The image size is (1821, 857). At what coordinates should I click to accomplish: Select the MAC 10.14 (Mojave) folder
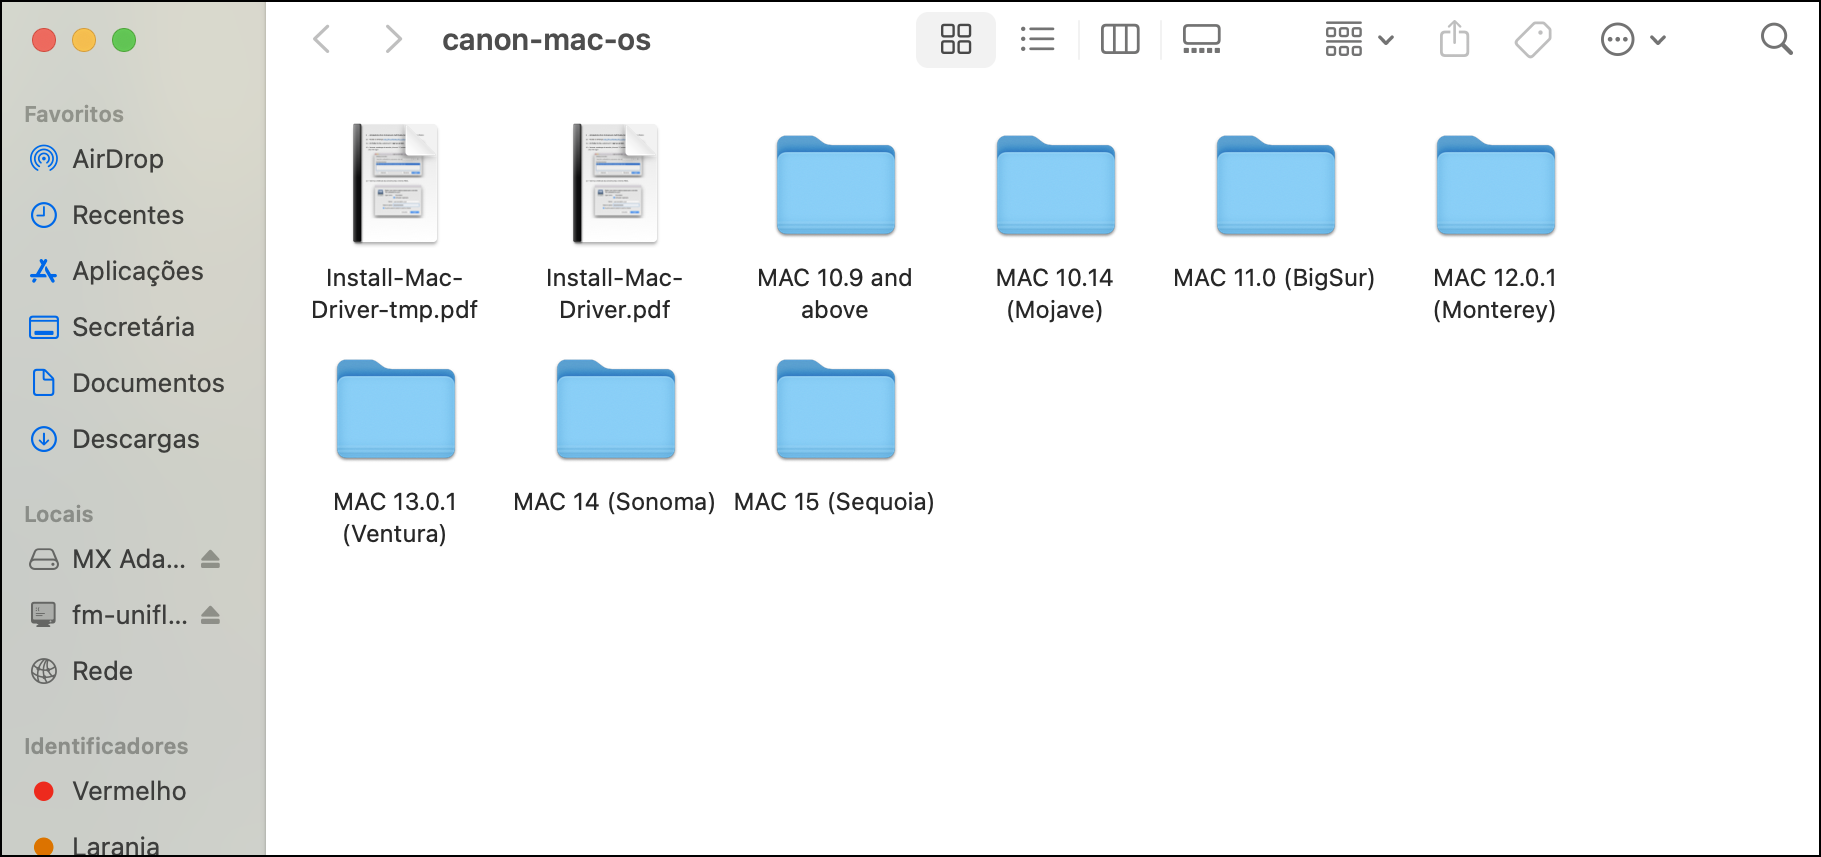pyautogui.click(x=1055, y=228)
